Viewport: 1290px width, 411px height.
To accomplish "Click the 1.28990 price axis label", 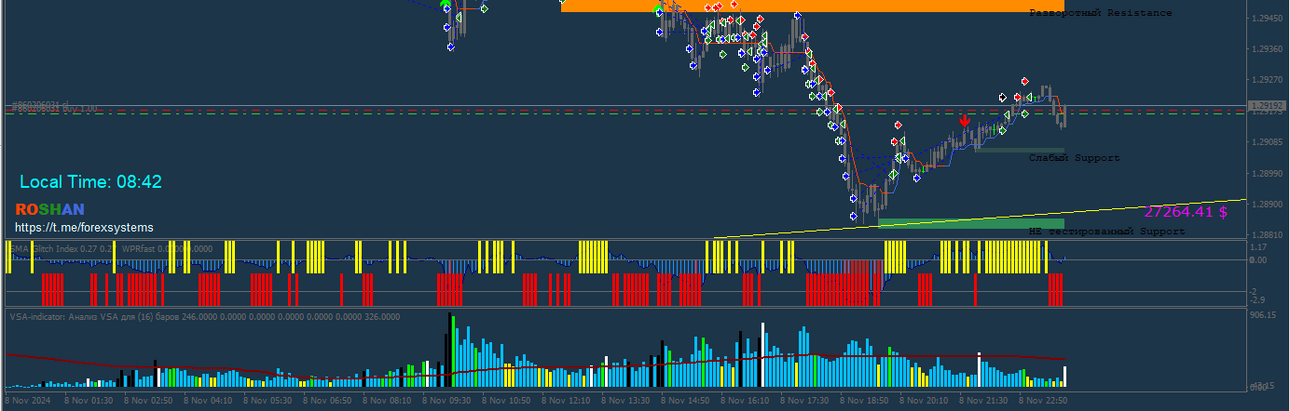I will coord(1267,173).
